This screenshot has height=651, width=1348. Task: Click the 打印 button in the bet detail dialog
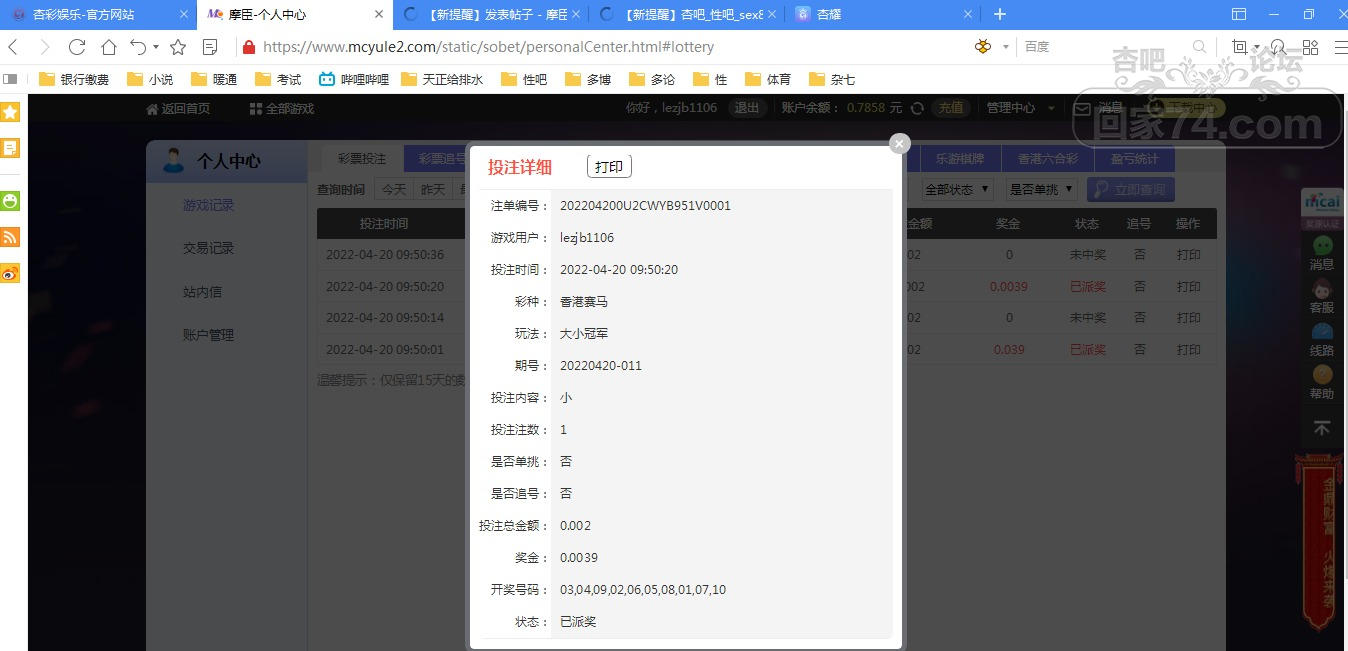tap(609, 166)
